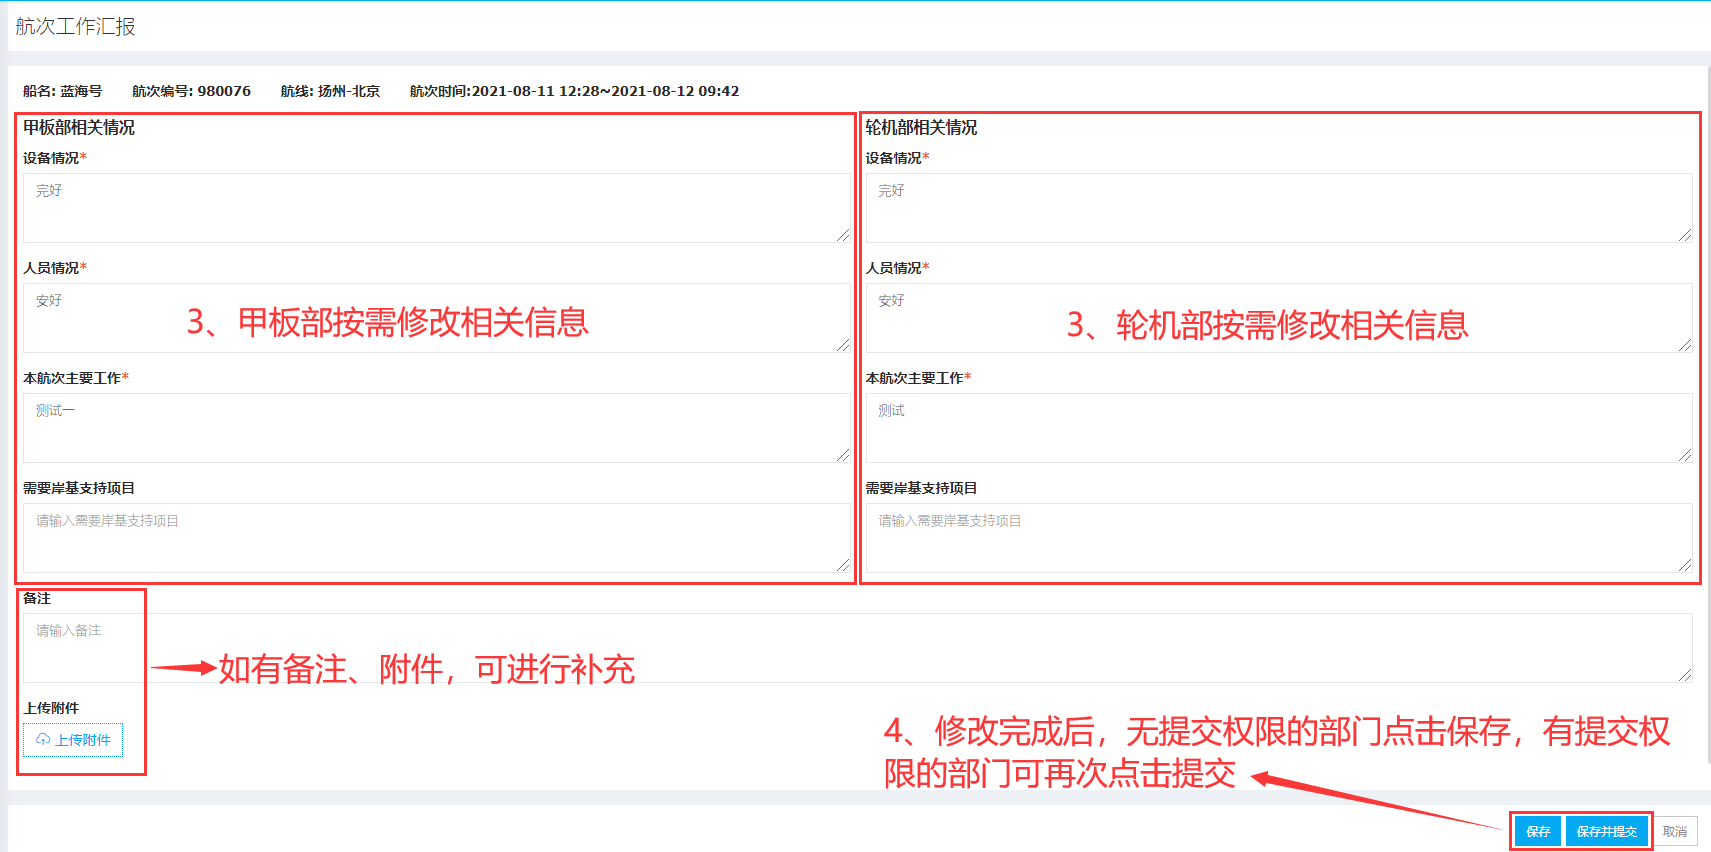Edit 甲板部 设备情况 text area
Viewport: 1711px width, 852px height.
click(x=437, y=208)
